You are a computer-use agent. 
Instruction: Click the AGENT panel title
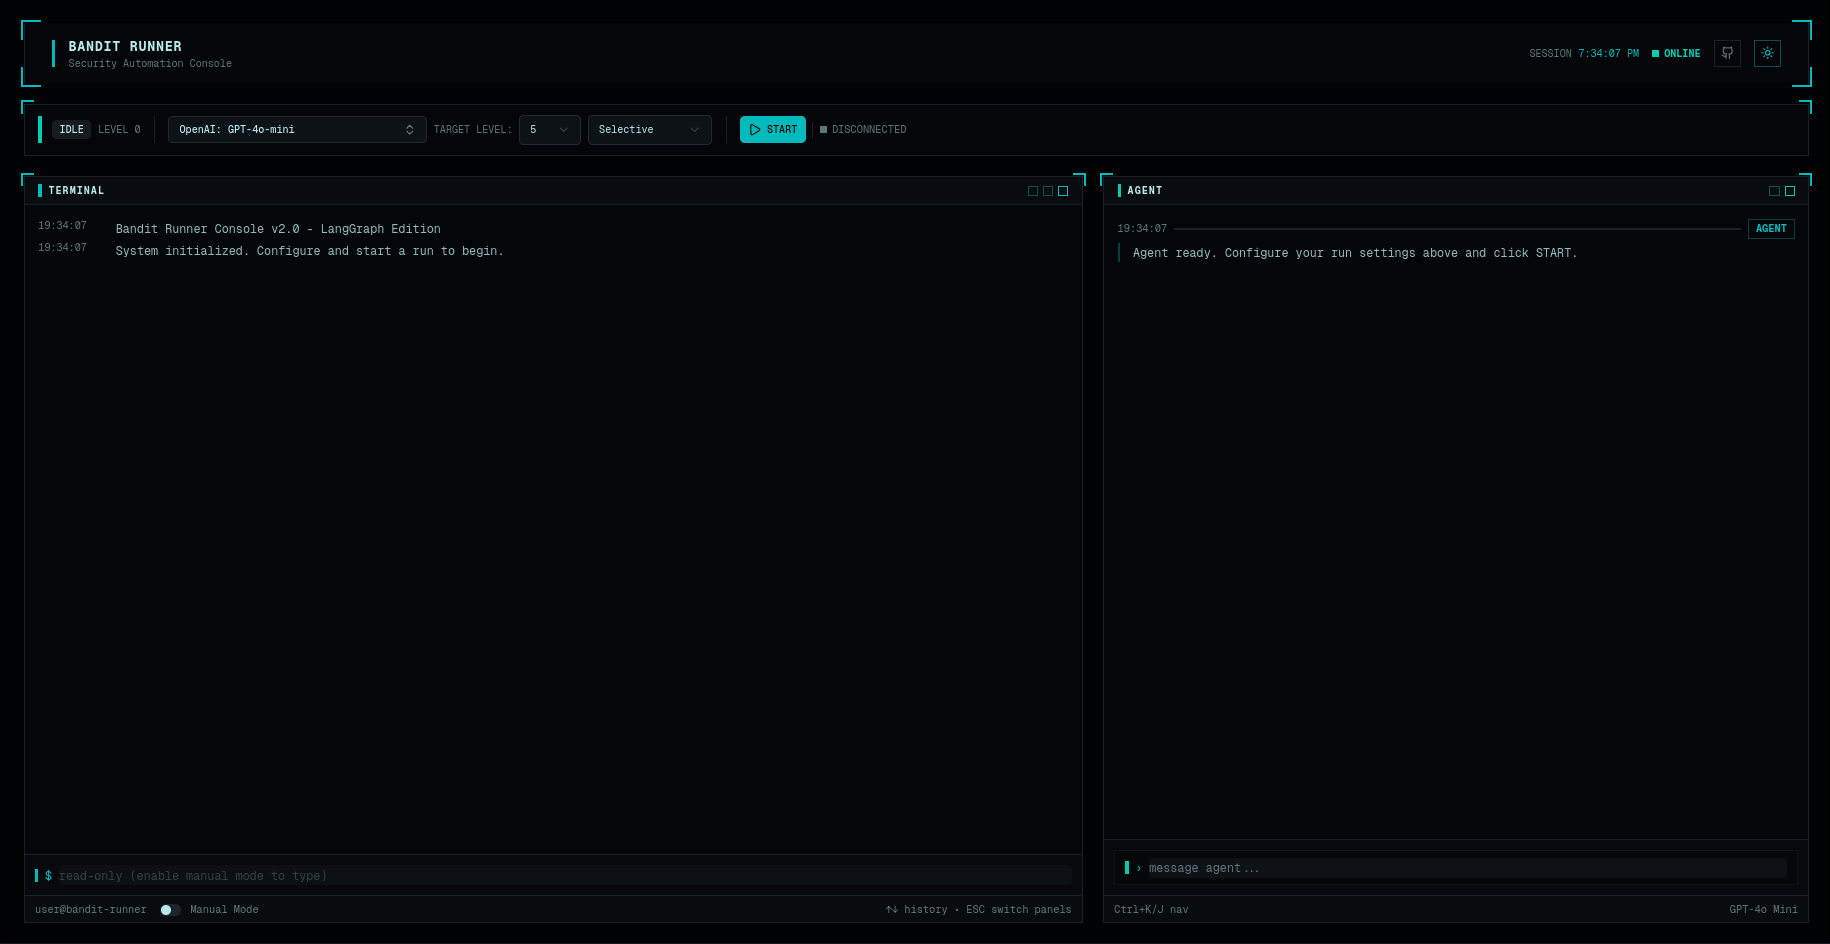pyautogui.click(x=1144, y=191)
